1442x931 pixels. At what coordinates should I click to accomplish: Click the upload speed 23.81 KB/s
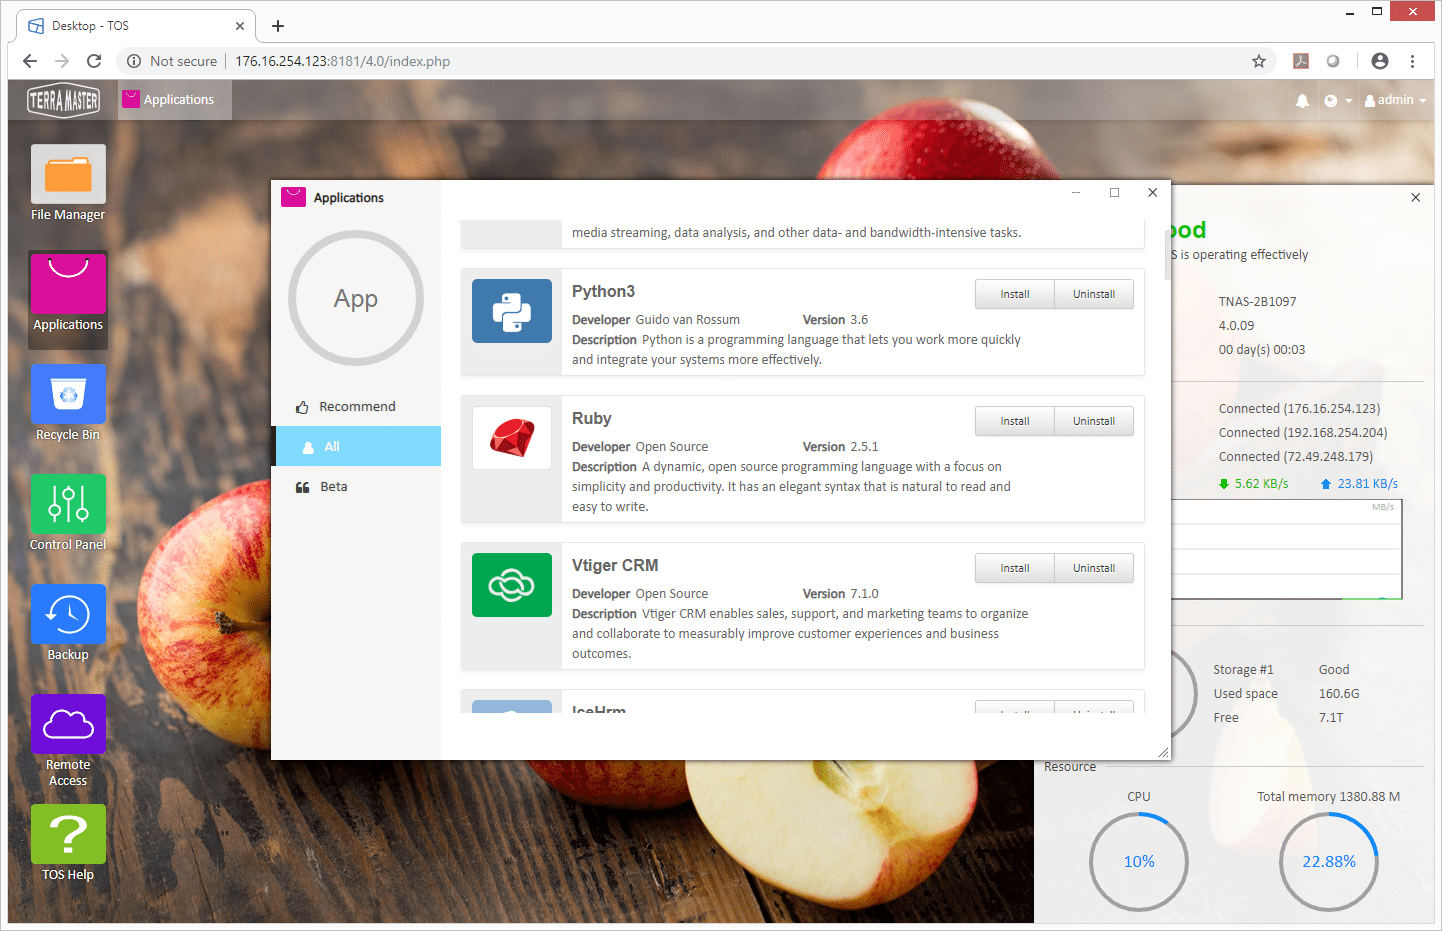click(x=1359, y=483)
